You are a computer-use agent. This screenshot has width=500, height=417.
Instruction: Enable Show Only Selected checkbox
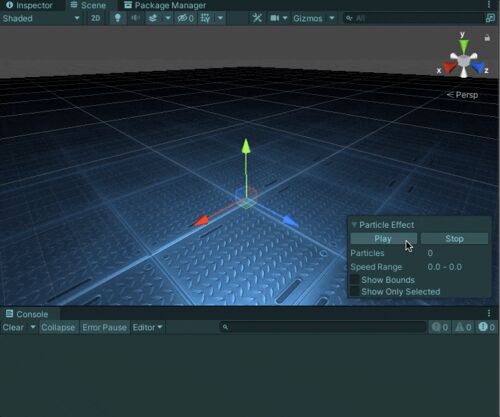[355, 292]
